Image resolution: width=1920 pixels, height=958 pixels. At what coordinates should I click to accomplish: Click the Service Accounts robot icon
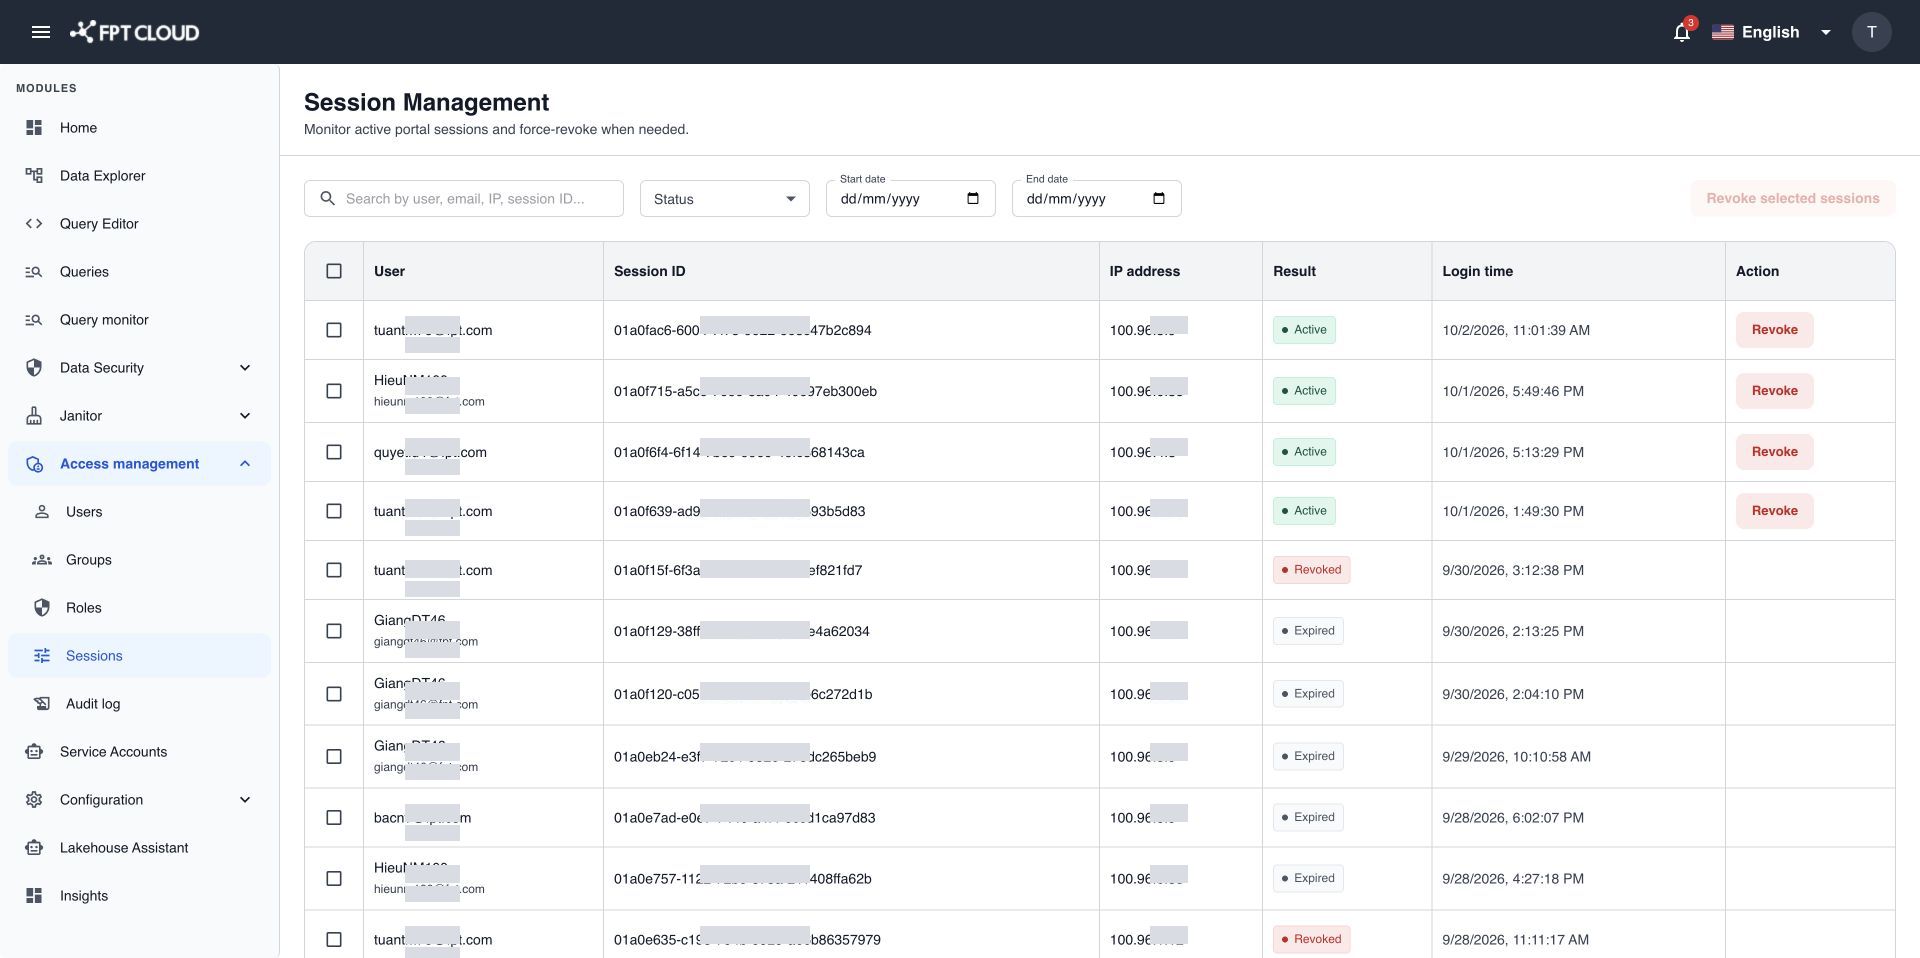(x=34, y=752)
